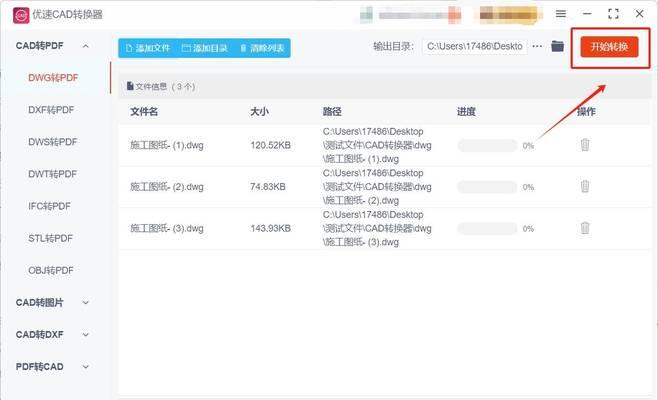Click progress bar of 施工图纸- (3).dwg
This screenshot has height=400, width=658.
[x=487, y=229]
